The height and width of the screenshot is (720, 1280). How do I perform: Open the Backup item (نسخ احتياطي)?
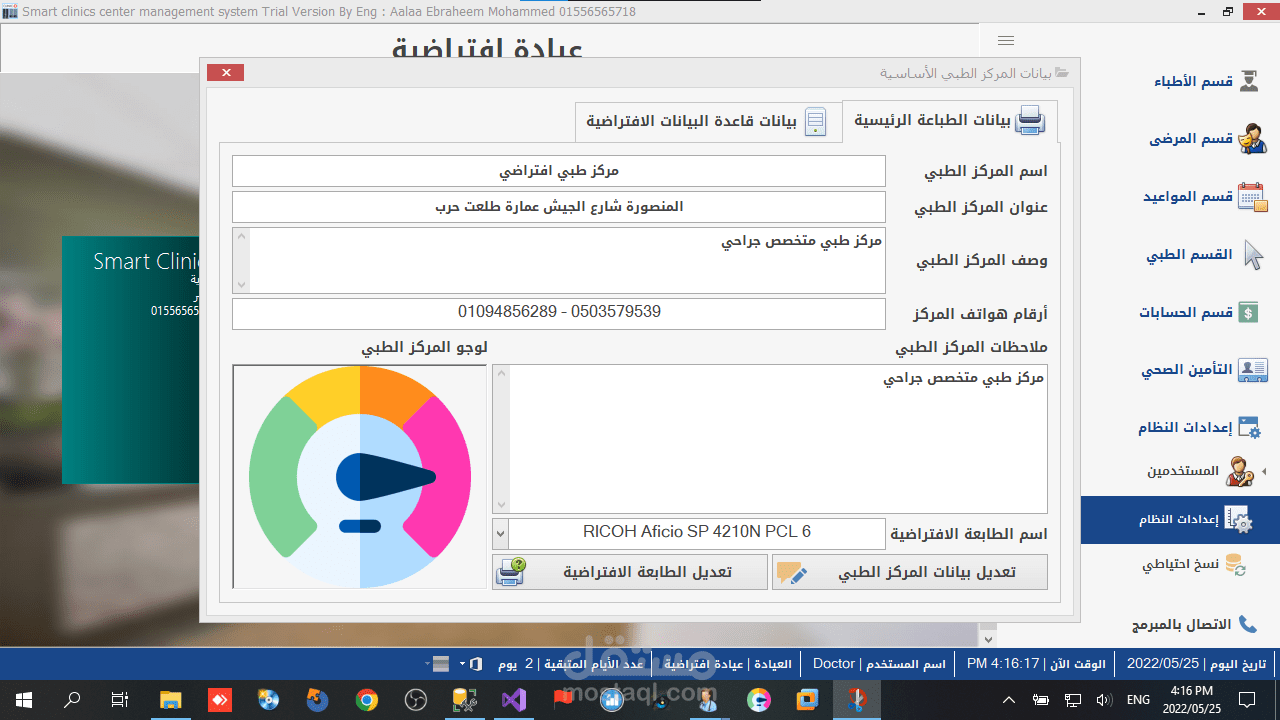tap(1195, 565)
